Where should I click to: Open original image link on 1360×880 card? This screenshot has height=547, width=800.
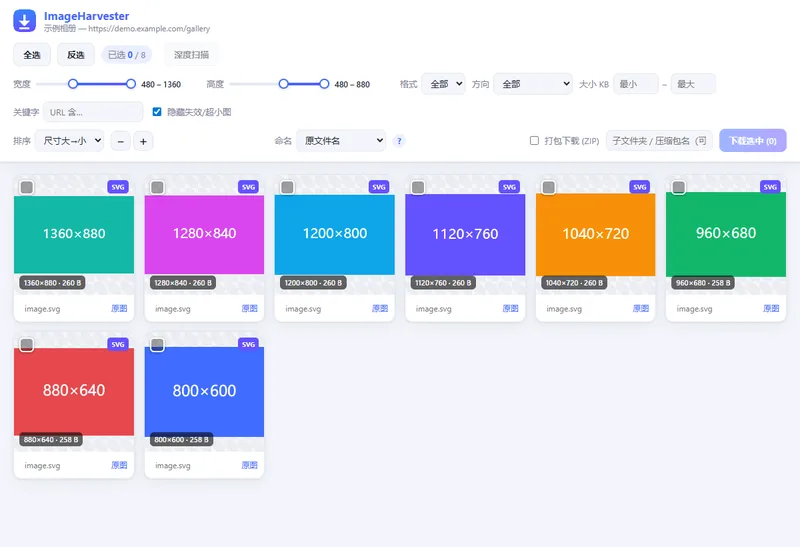tap(119, 308)
